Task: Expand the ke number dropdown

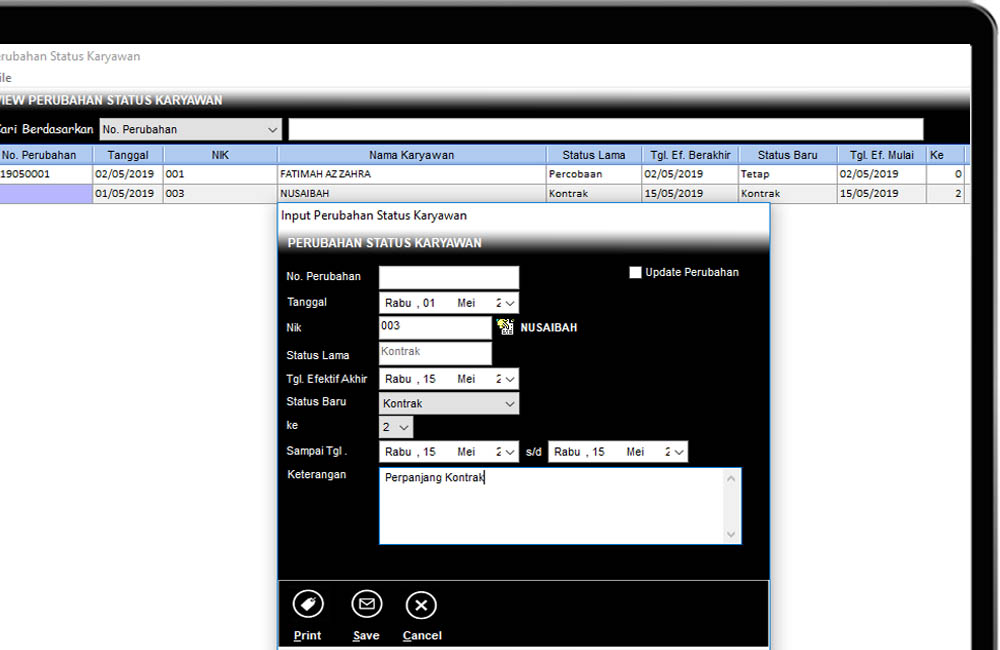Action: [x=403, y=428]
